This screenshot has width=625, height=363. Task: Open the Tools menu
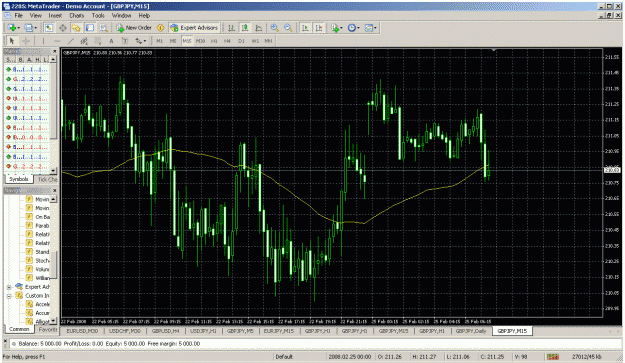click(98, 16)
